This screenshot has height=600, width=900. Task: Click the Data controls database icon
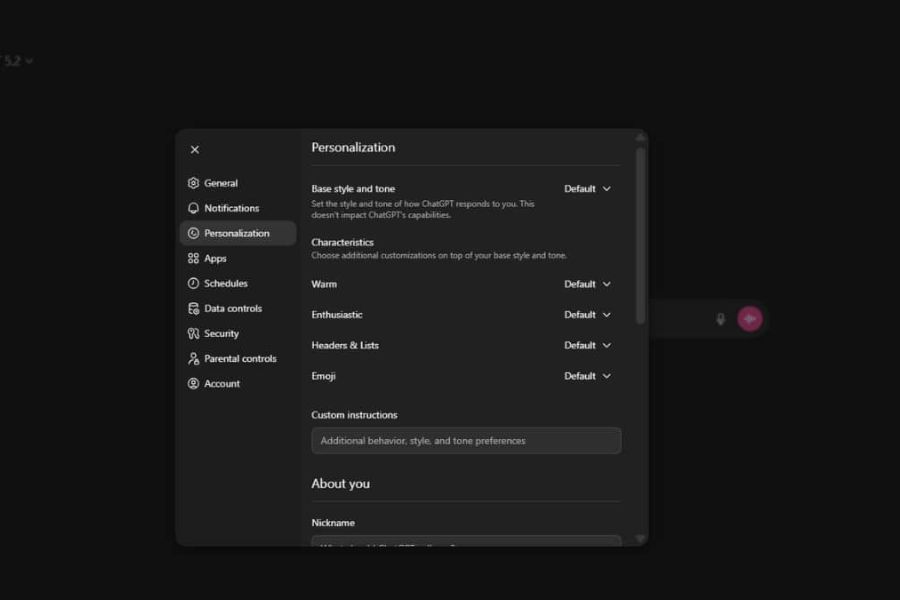pos(194,308)
